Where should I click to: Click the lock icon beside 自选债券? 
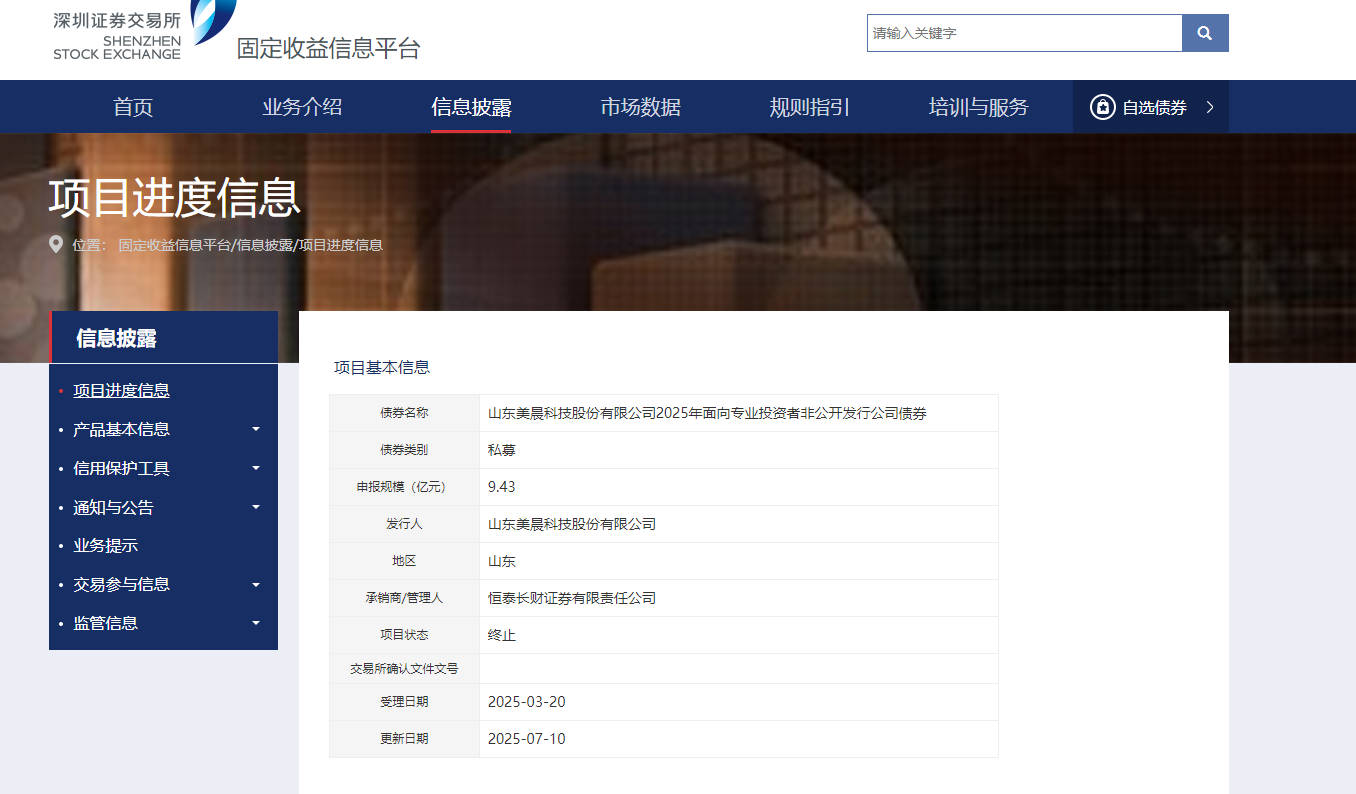[1102, 107]
